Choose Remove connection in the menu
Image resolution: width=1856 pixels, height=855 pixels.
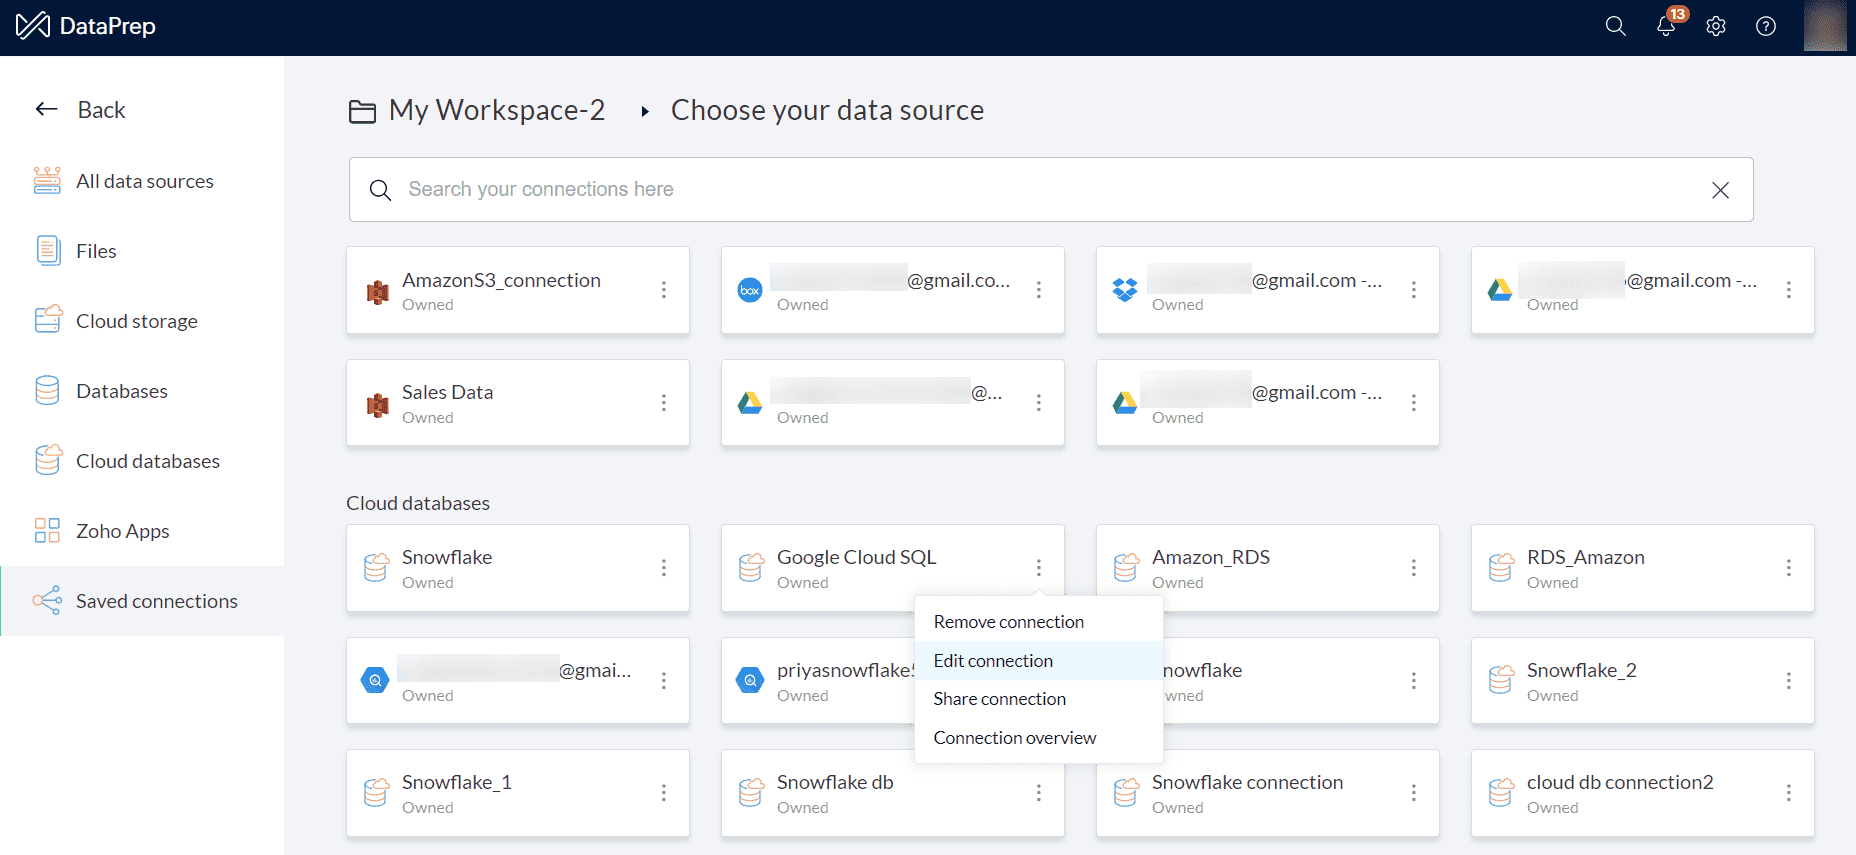coord(1008,622)
